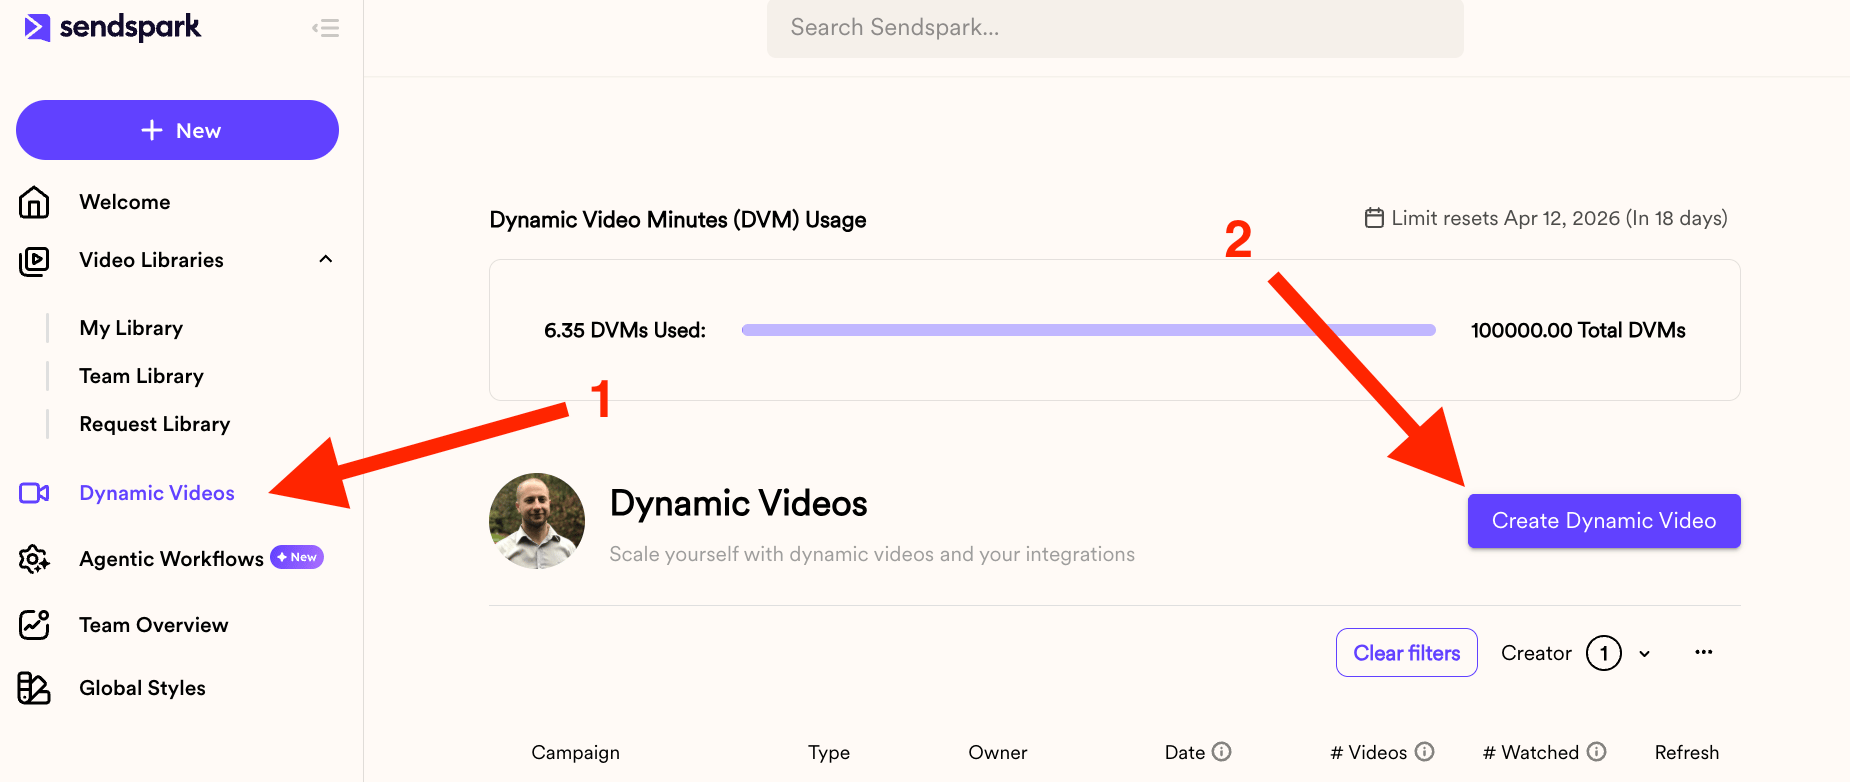Viewport: 1850px width, 782px height.
Task: Click '6.35 DVMs Used:' text
Action: [x=625, y=330]
